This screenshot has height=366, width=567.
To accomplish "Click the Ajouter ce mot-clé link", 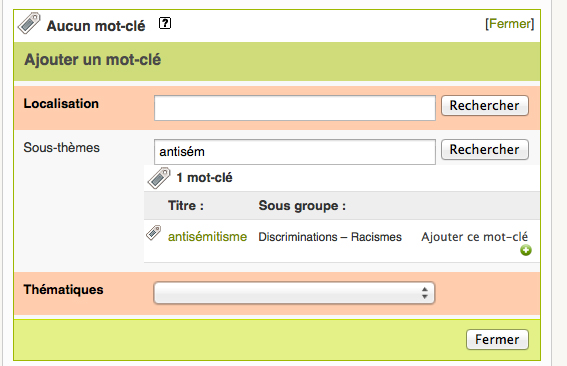I will pyautogui.click(x=474, y=237).
